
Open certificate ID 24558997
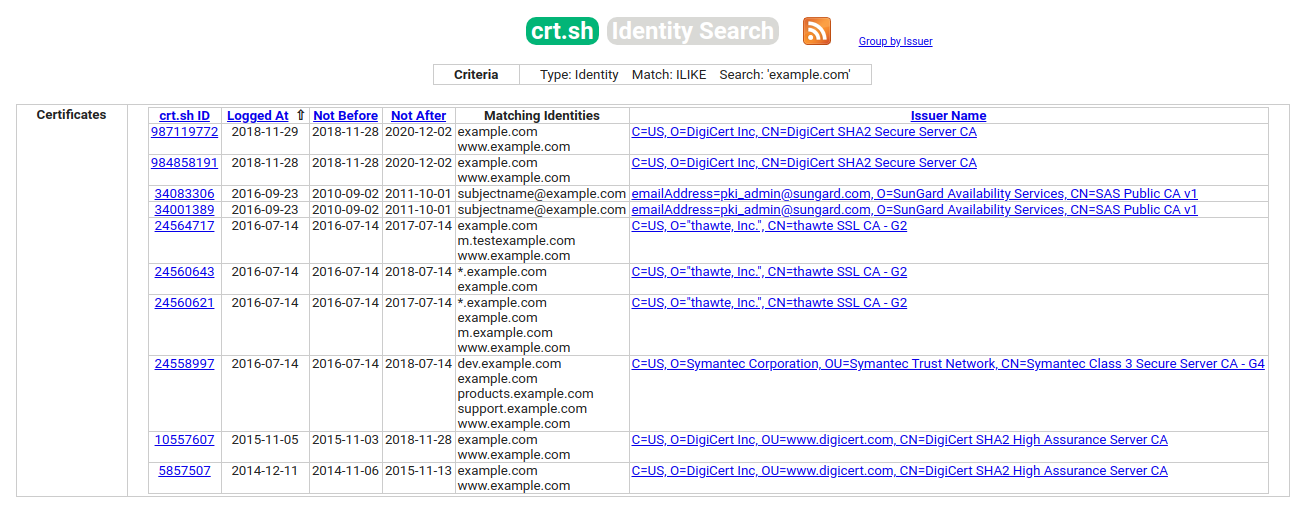(x=184, y=364)
